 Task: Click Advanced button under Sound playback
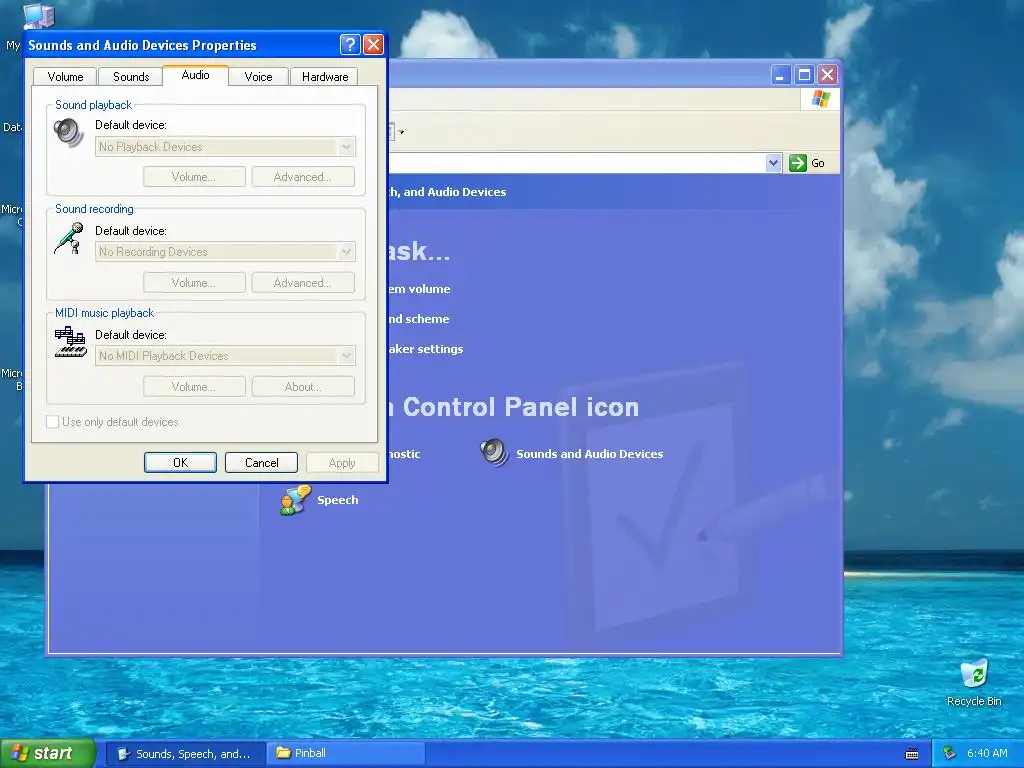[303, 177]
